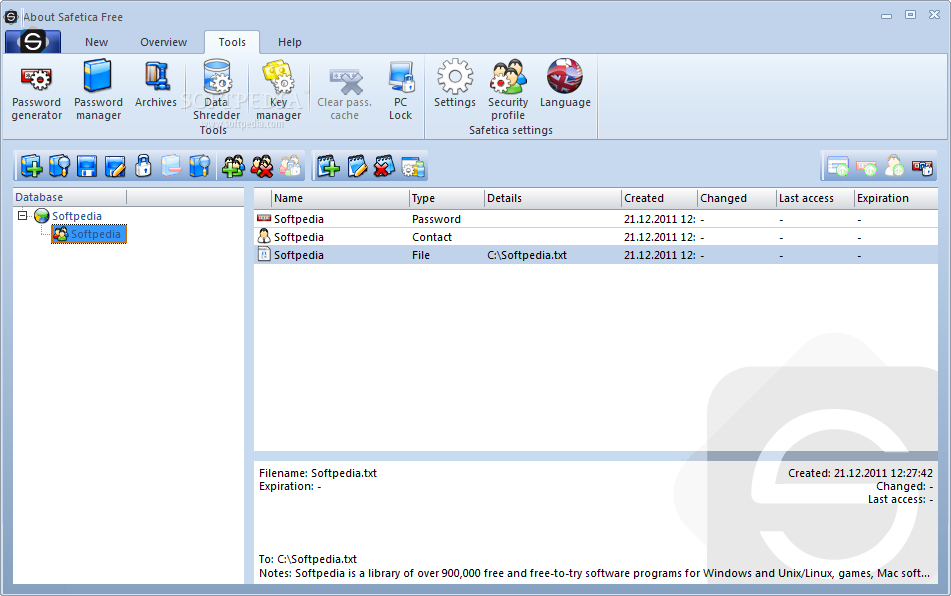Click the user with green arrow icon
Image resolution: width=951 pixels, height=596 pixels.
[895, 166]
